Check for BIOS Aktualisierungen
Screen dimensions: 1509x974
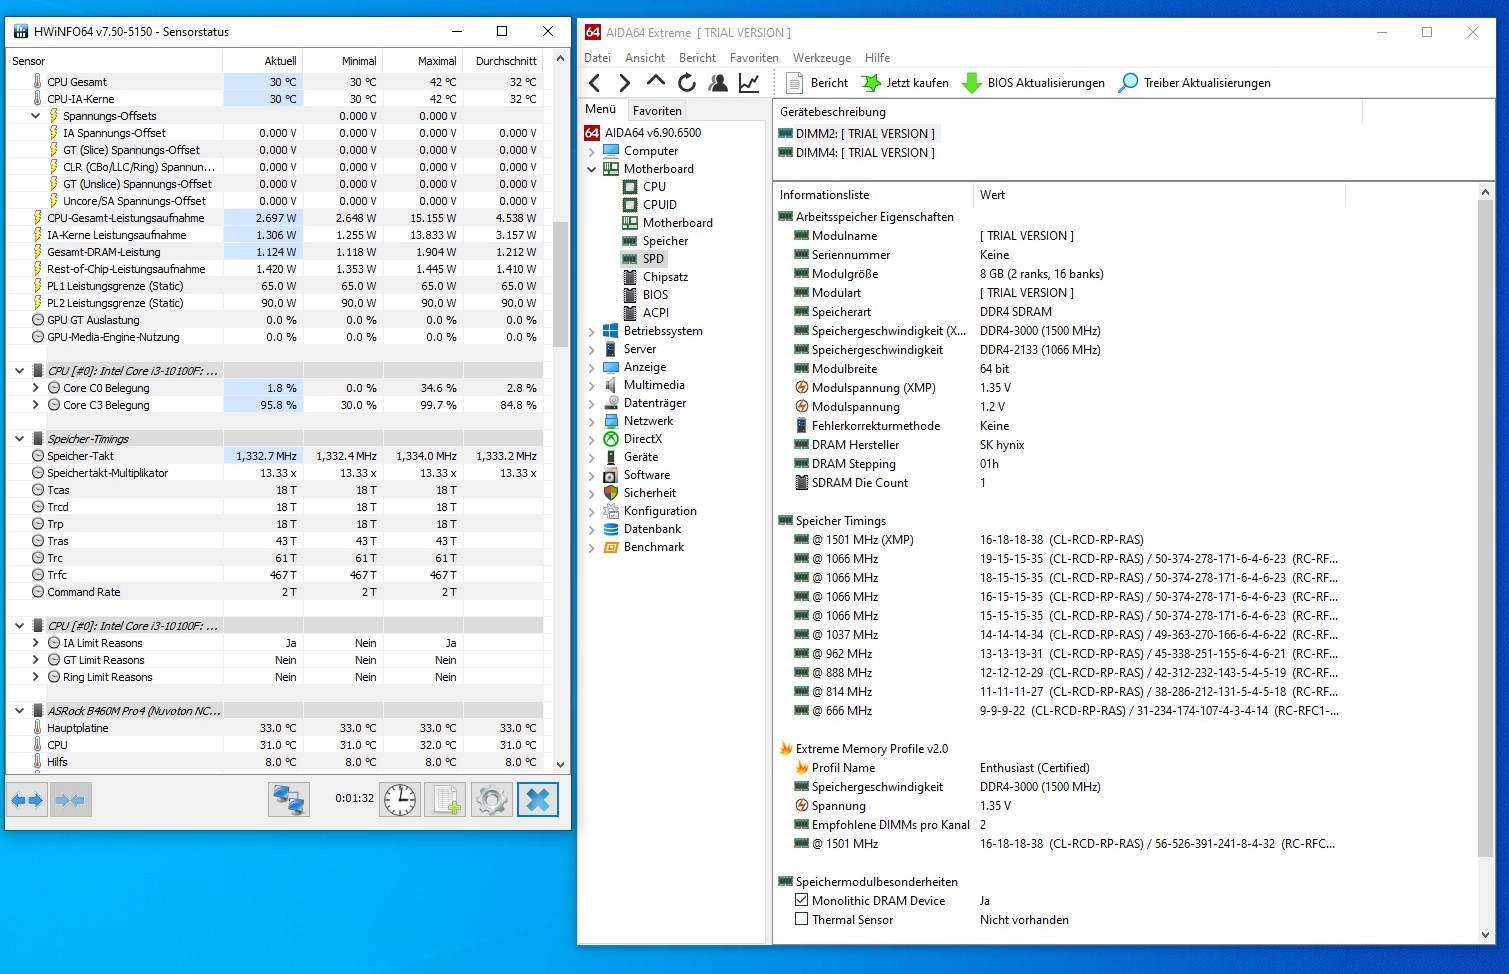pyautogui.click(x=971, y=82)
